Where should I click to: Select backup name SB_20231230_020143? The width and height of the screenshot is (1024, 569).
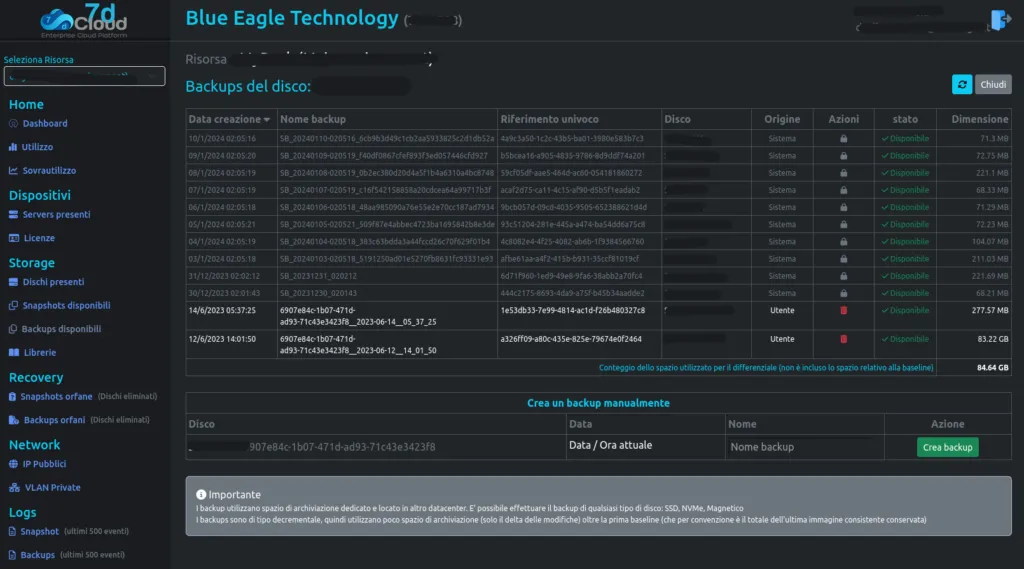pyautogui.click(x=318, y=293)
